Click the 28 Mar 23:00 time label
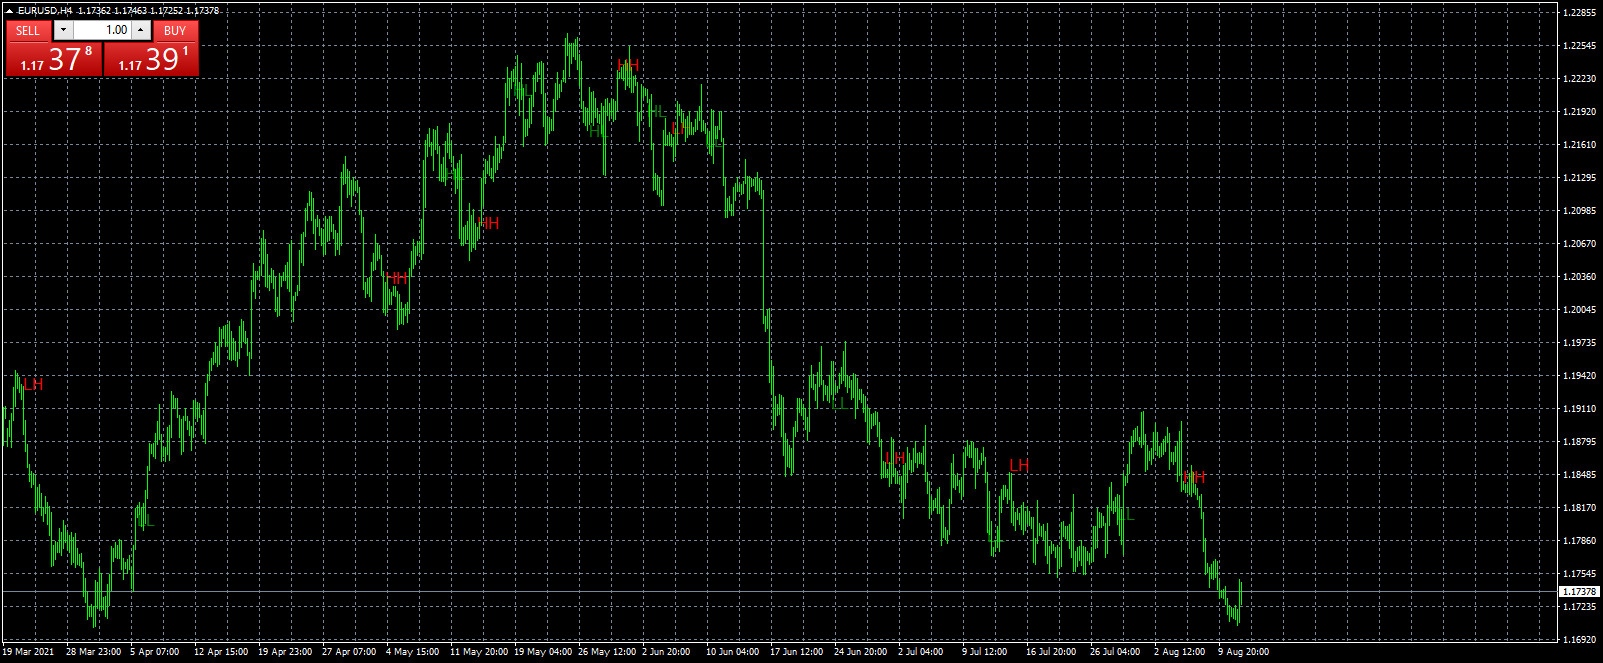 tap(93, 652)
